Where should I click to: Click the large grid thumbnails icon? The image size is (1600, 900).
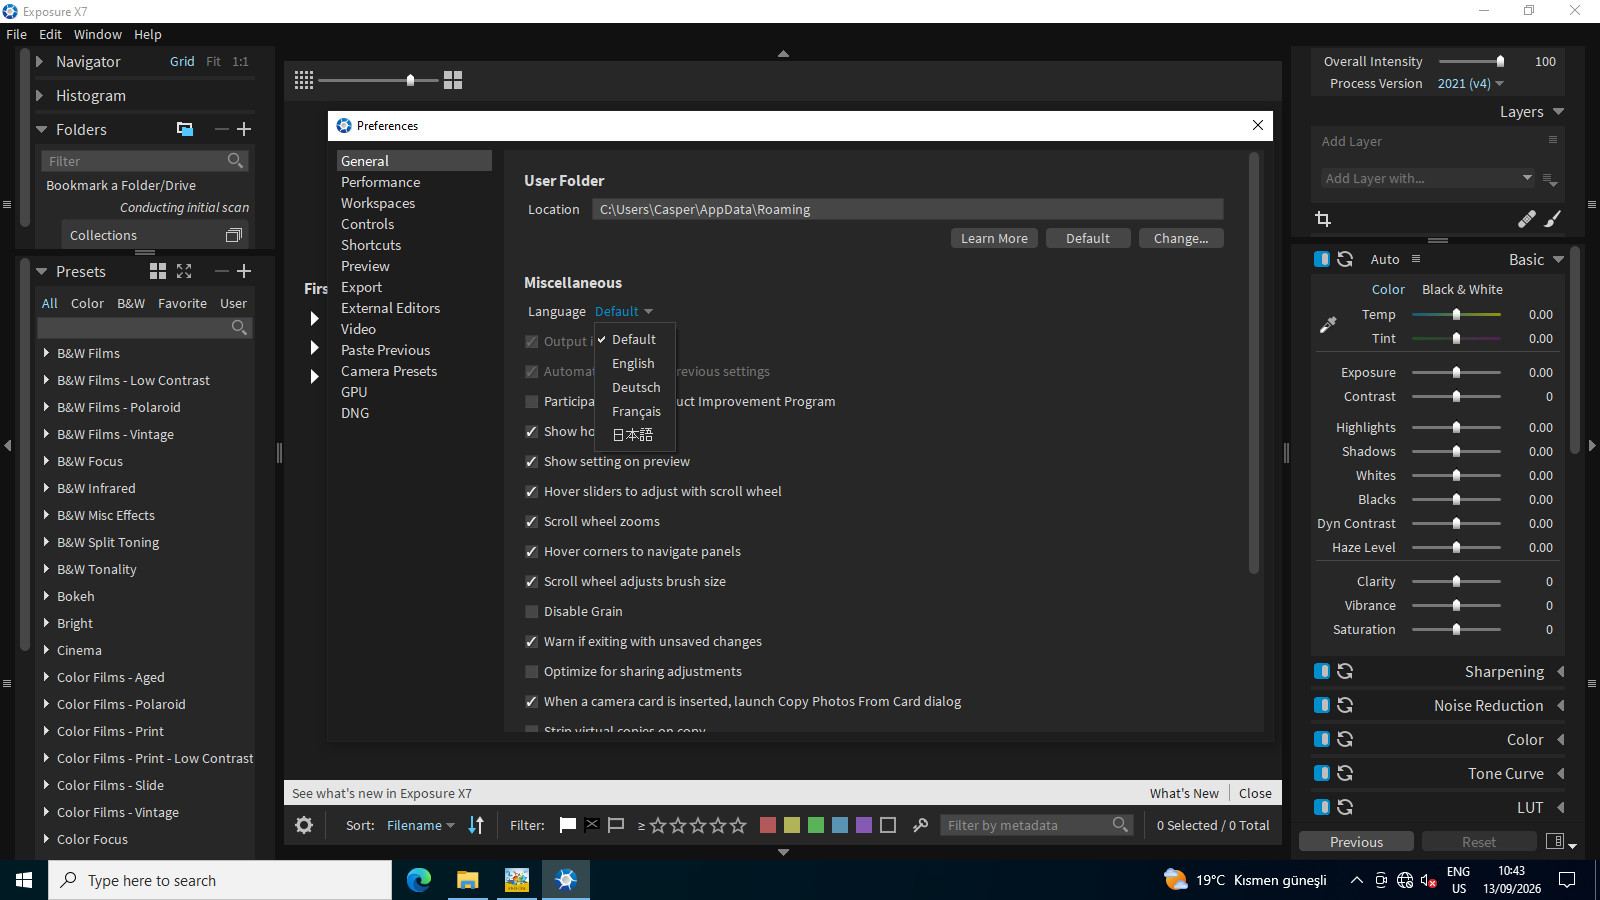click(453, 80)
